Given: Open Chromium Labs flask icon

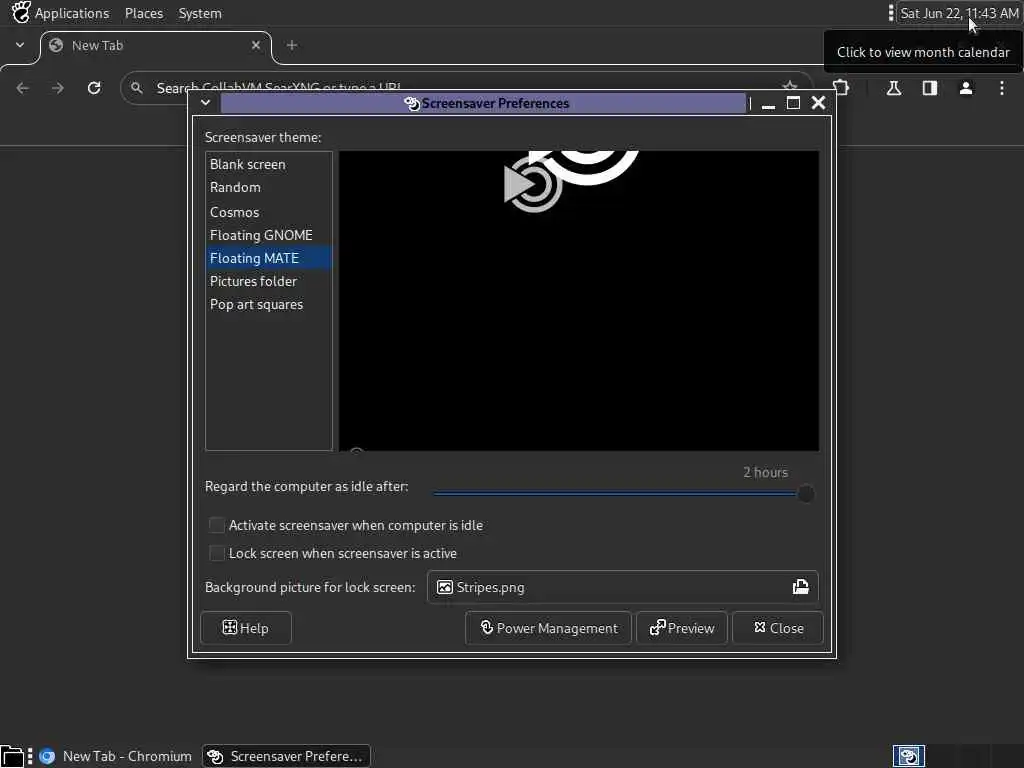Looking at the screenshot, I should coord(894,88).
